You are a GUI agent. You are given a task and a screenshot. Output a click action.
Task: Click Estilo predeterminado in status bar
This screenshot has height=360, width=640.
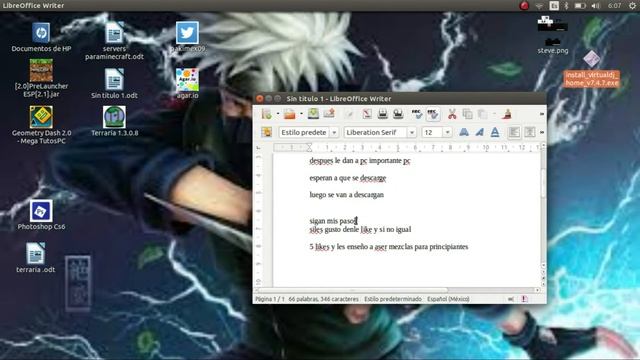click(393, 299)
